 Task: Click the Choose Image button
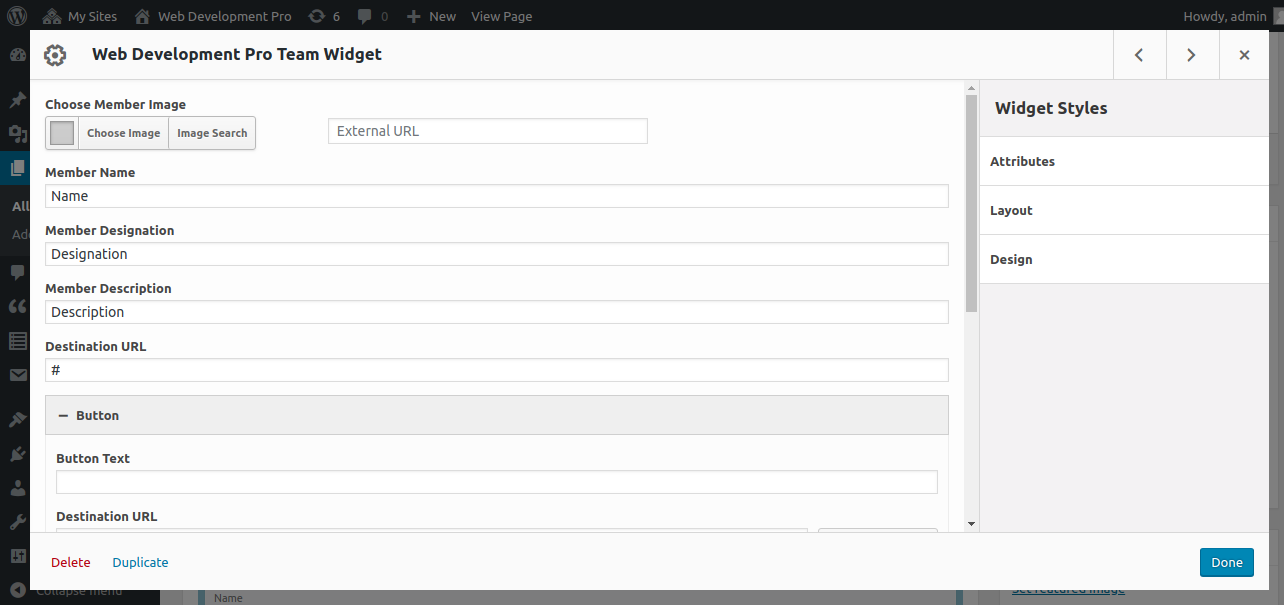[123, 133]
